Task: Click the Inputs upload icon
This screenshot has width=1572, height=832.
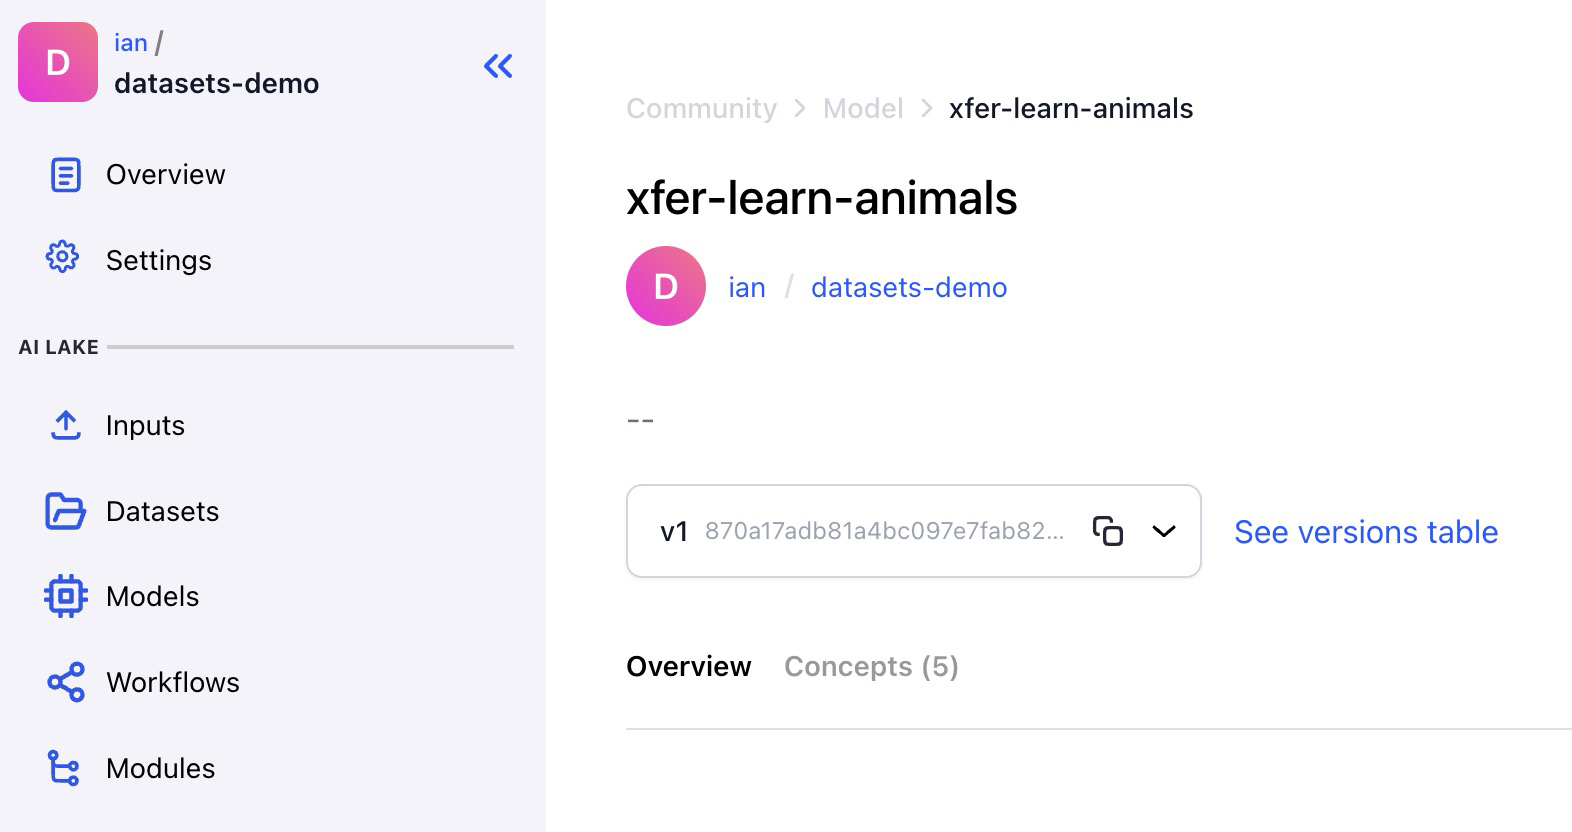Action: [x=65, y=425]
